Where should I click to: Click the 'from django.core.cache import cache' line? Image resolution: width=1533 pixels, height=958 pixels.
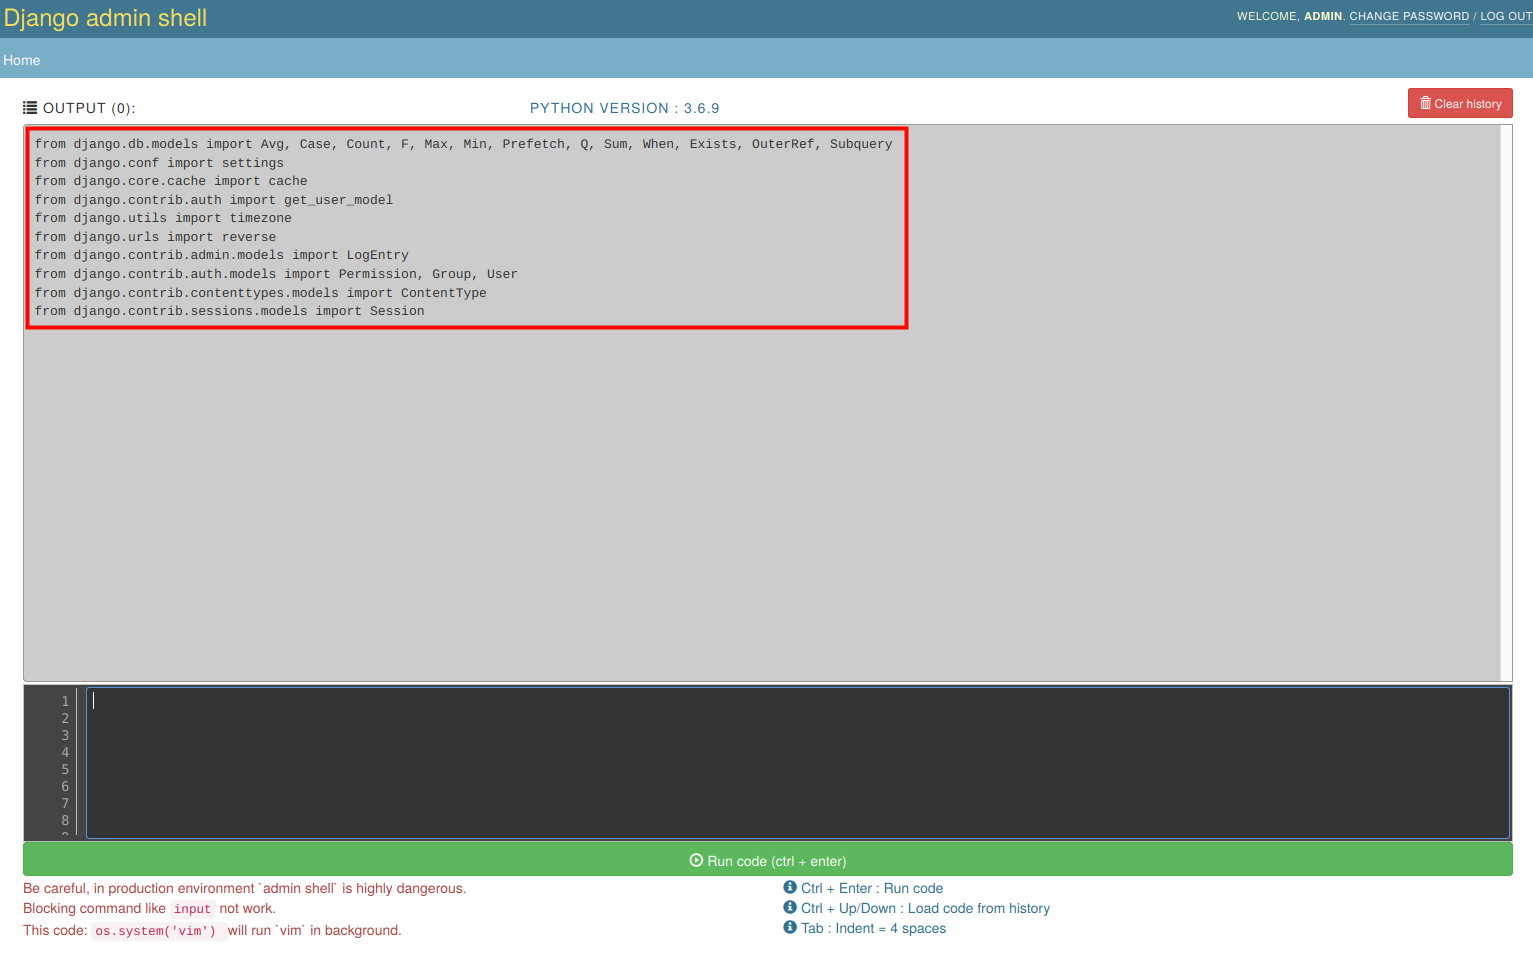click(x=171, y=181)
